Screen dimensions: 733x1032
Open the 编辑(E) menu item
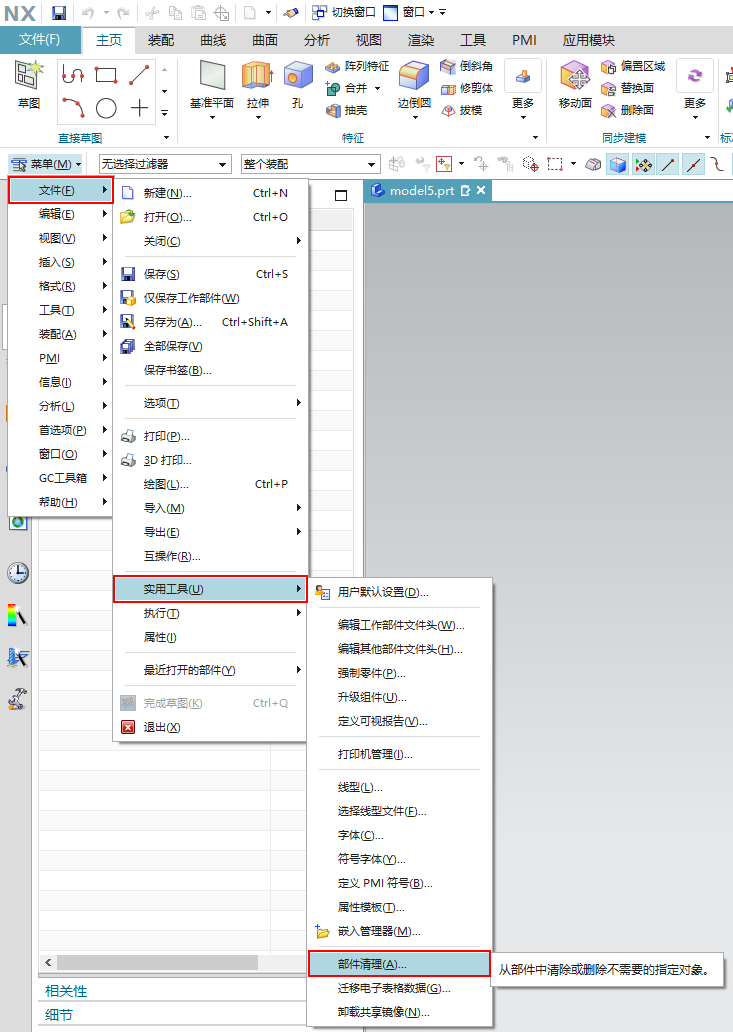click(x=61, y=214)
